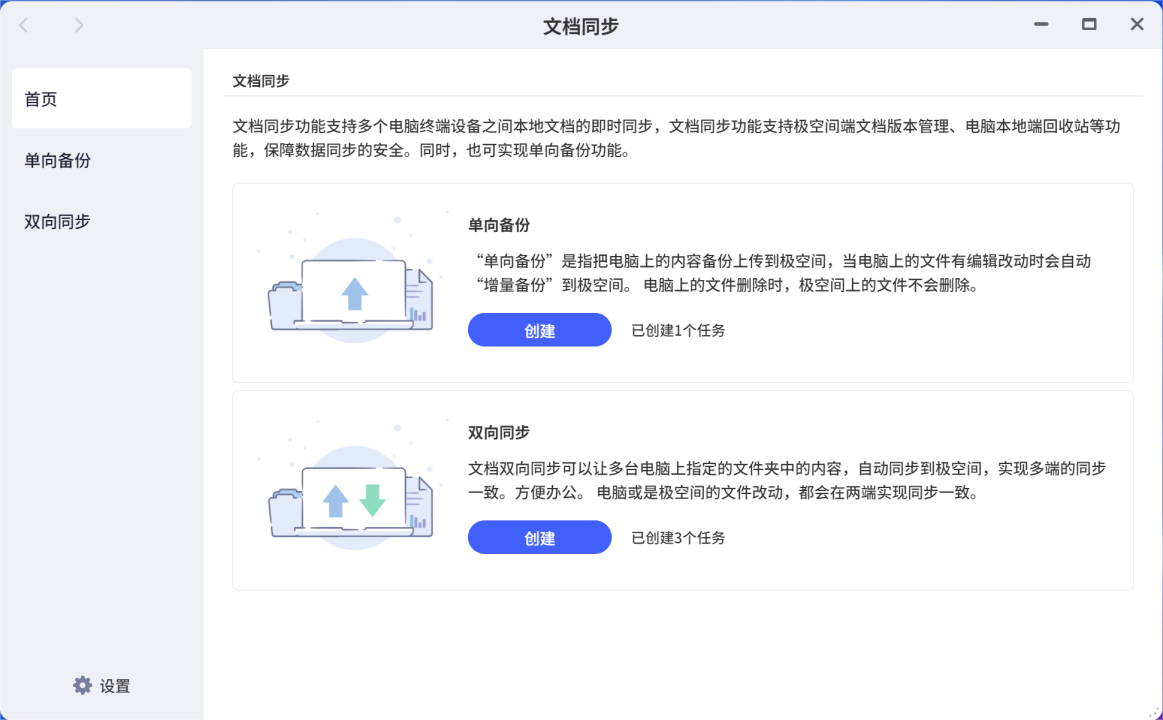Click the 设置 text label
This screenshot has height=720, width=1163.
tap(115, 686)
